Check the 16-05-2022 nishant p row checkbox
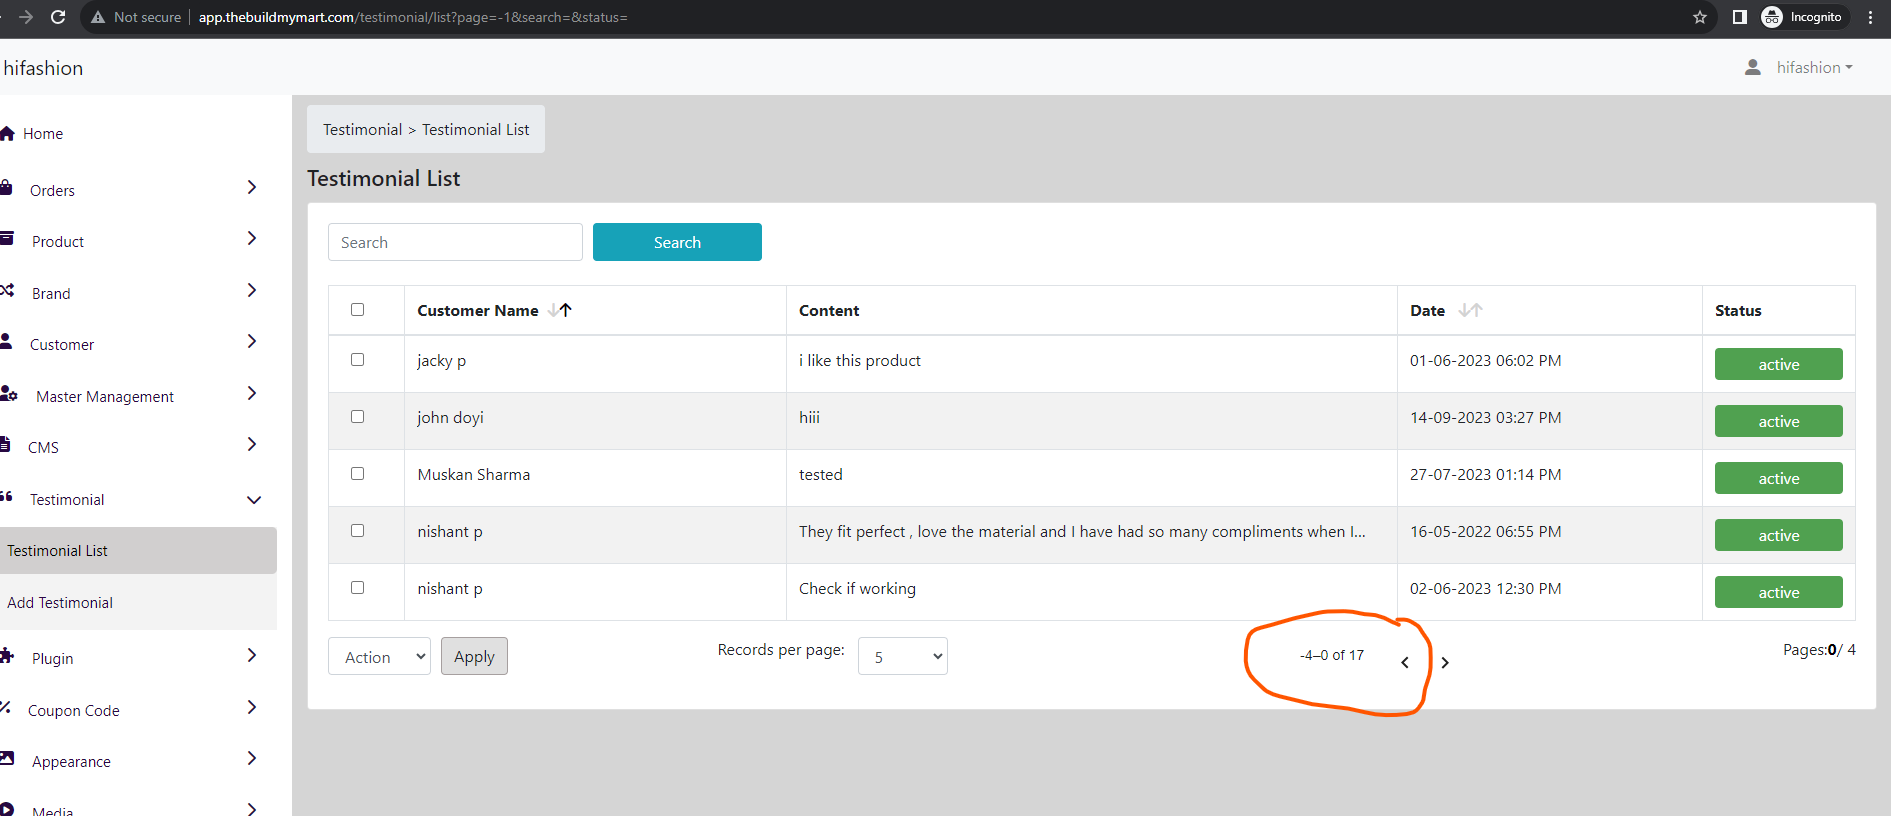The image size is (1891, 816). click(x=357, y=530)
